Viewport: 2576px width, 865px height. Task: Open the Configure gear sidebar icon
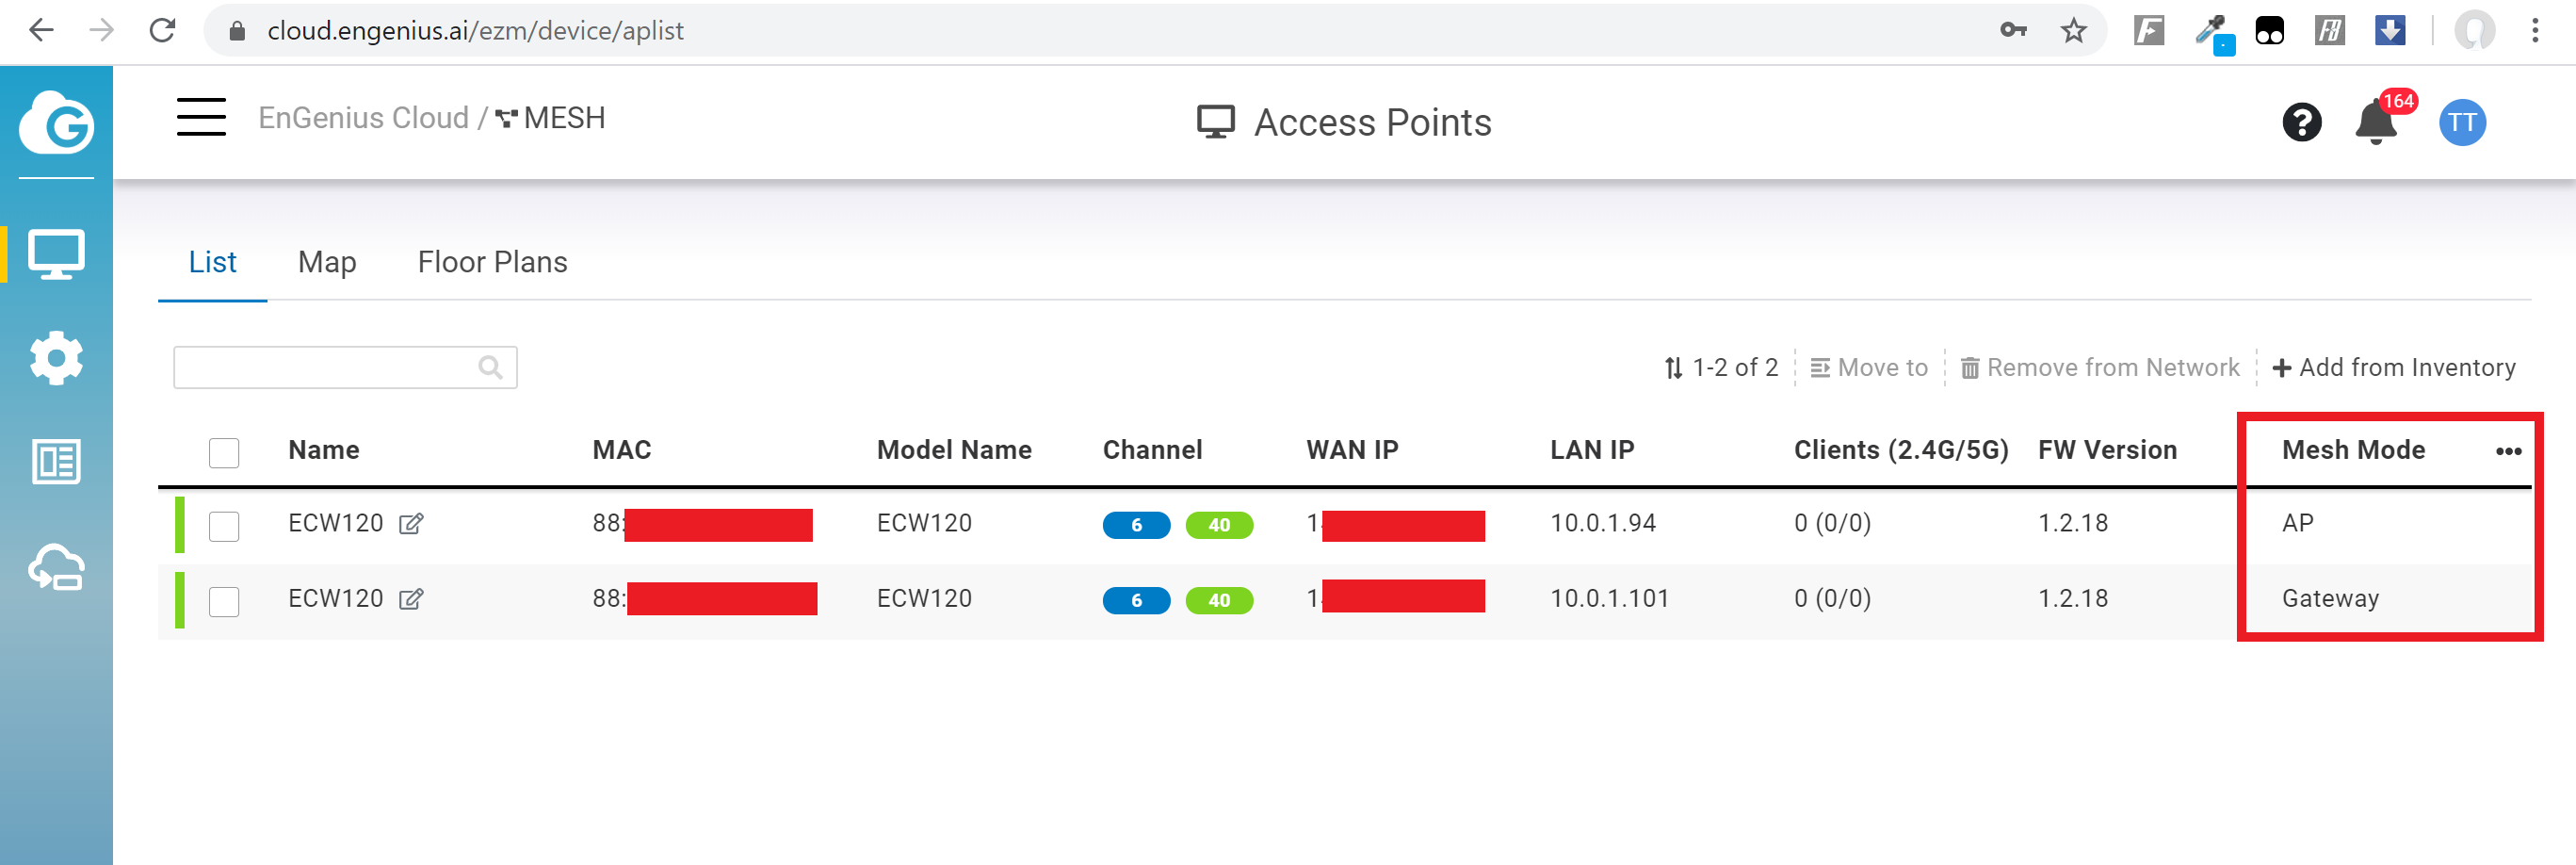[56, 358]
